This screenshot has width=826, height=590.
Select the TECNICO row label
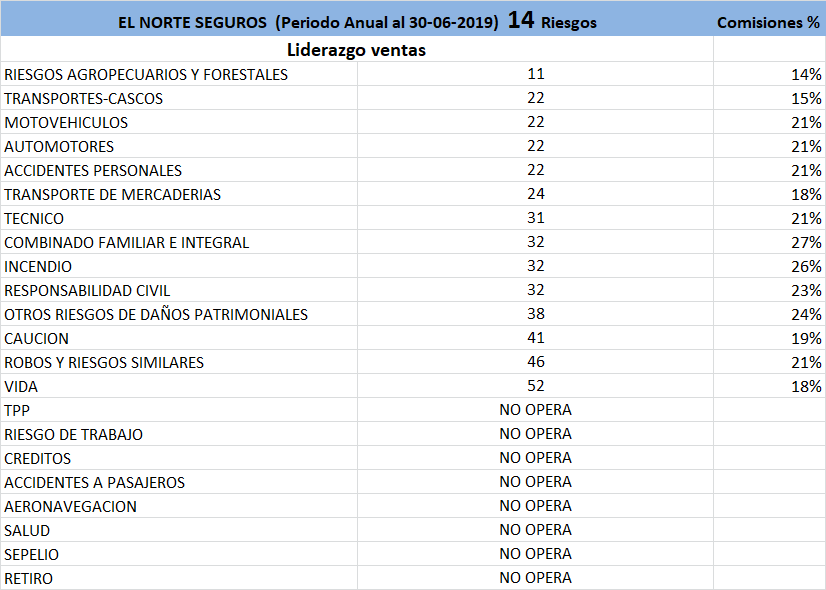[34, 219]
